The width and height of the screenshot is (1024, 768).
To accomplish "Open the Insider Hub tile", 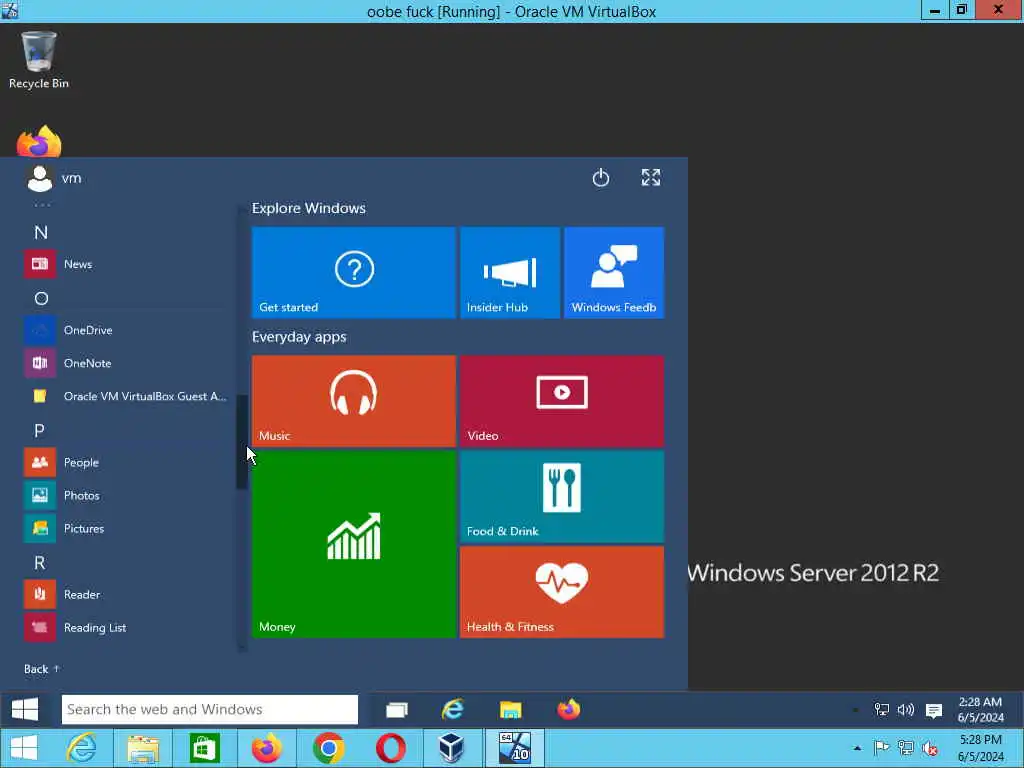I will 509,272.
